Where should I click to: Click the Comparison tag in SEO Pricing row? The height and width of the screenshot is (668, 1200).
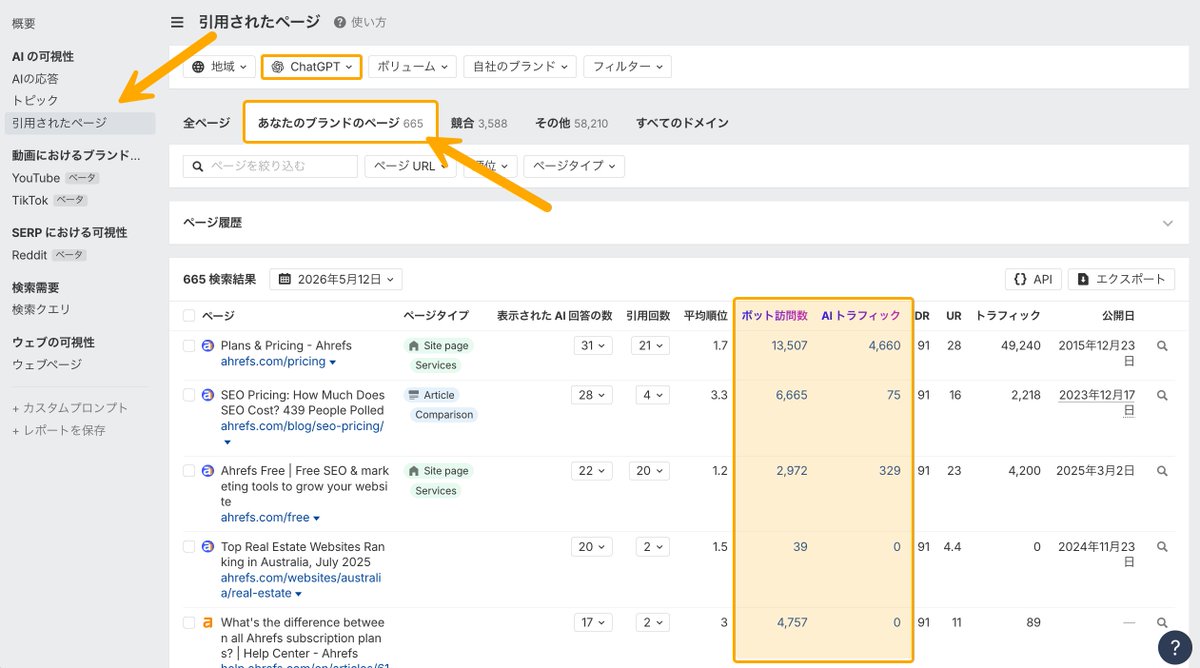tap(443, 415)
